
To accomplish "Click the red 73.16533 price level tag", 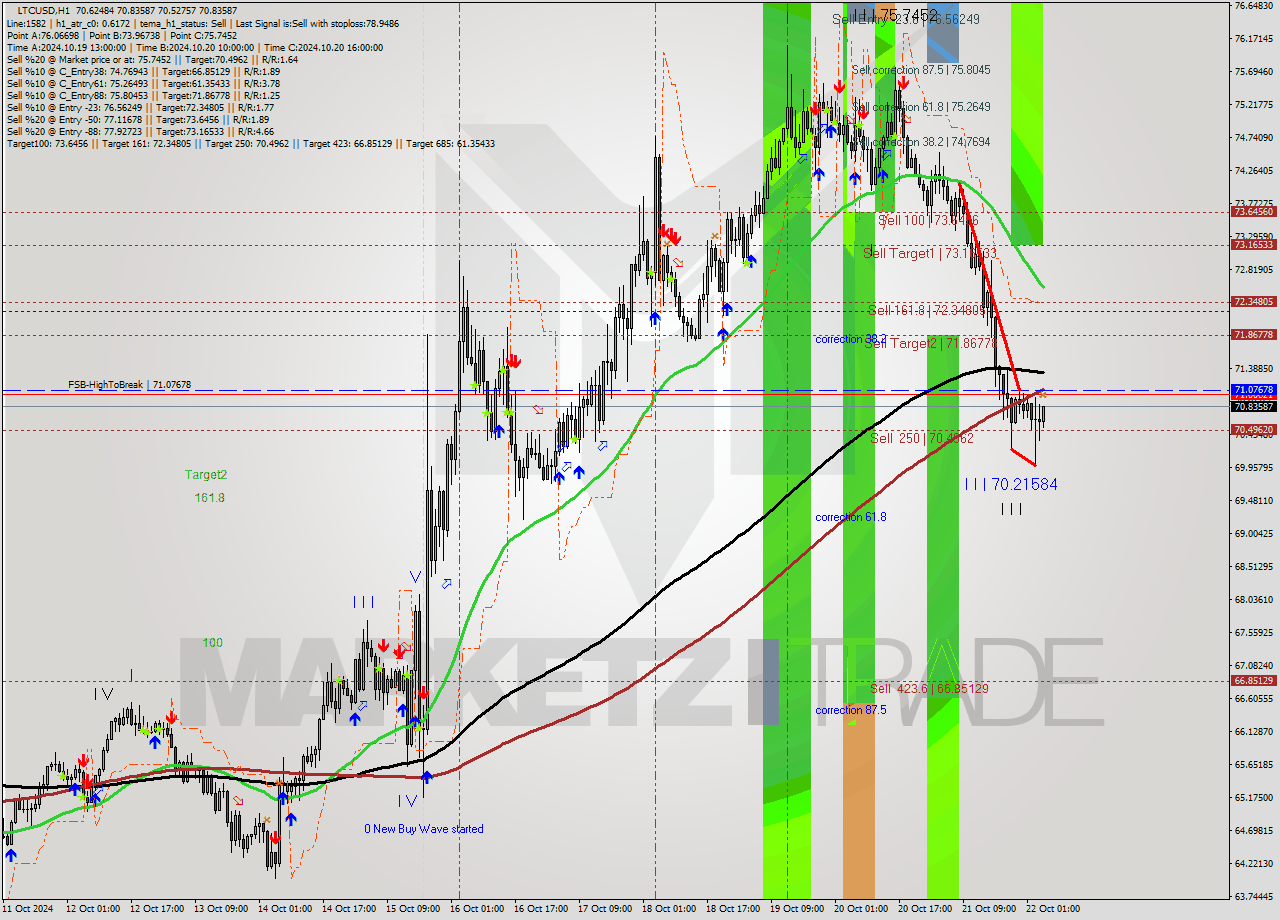I will tap(1253, 244).
